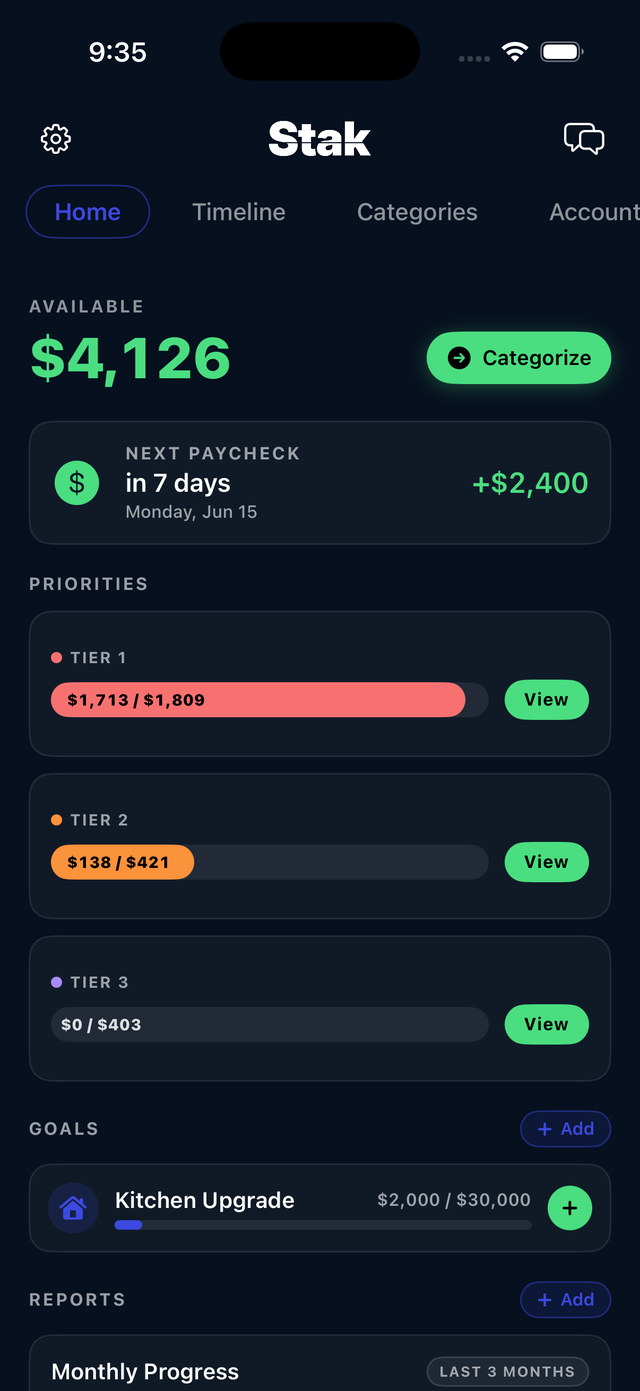Switch to the Timeline tab
The height and width of the screenshot is (1391, 640).
tap(239, 212)
